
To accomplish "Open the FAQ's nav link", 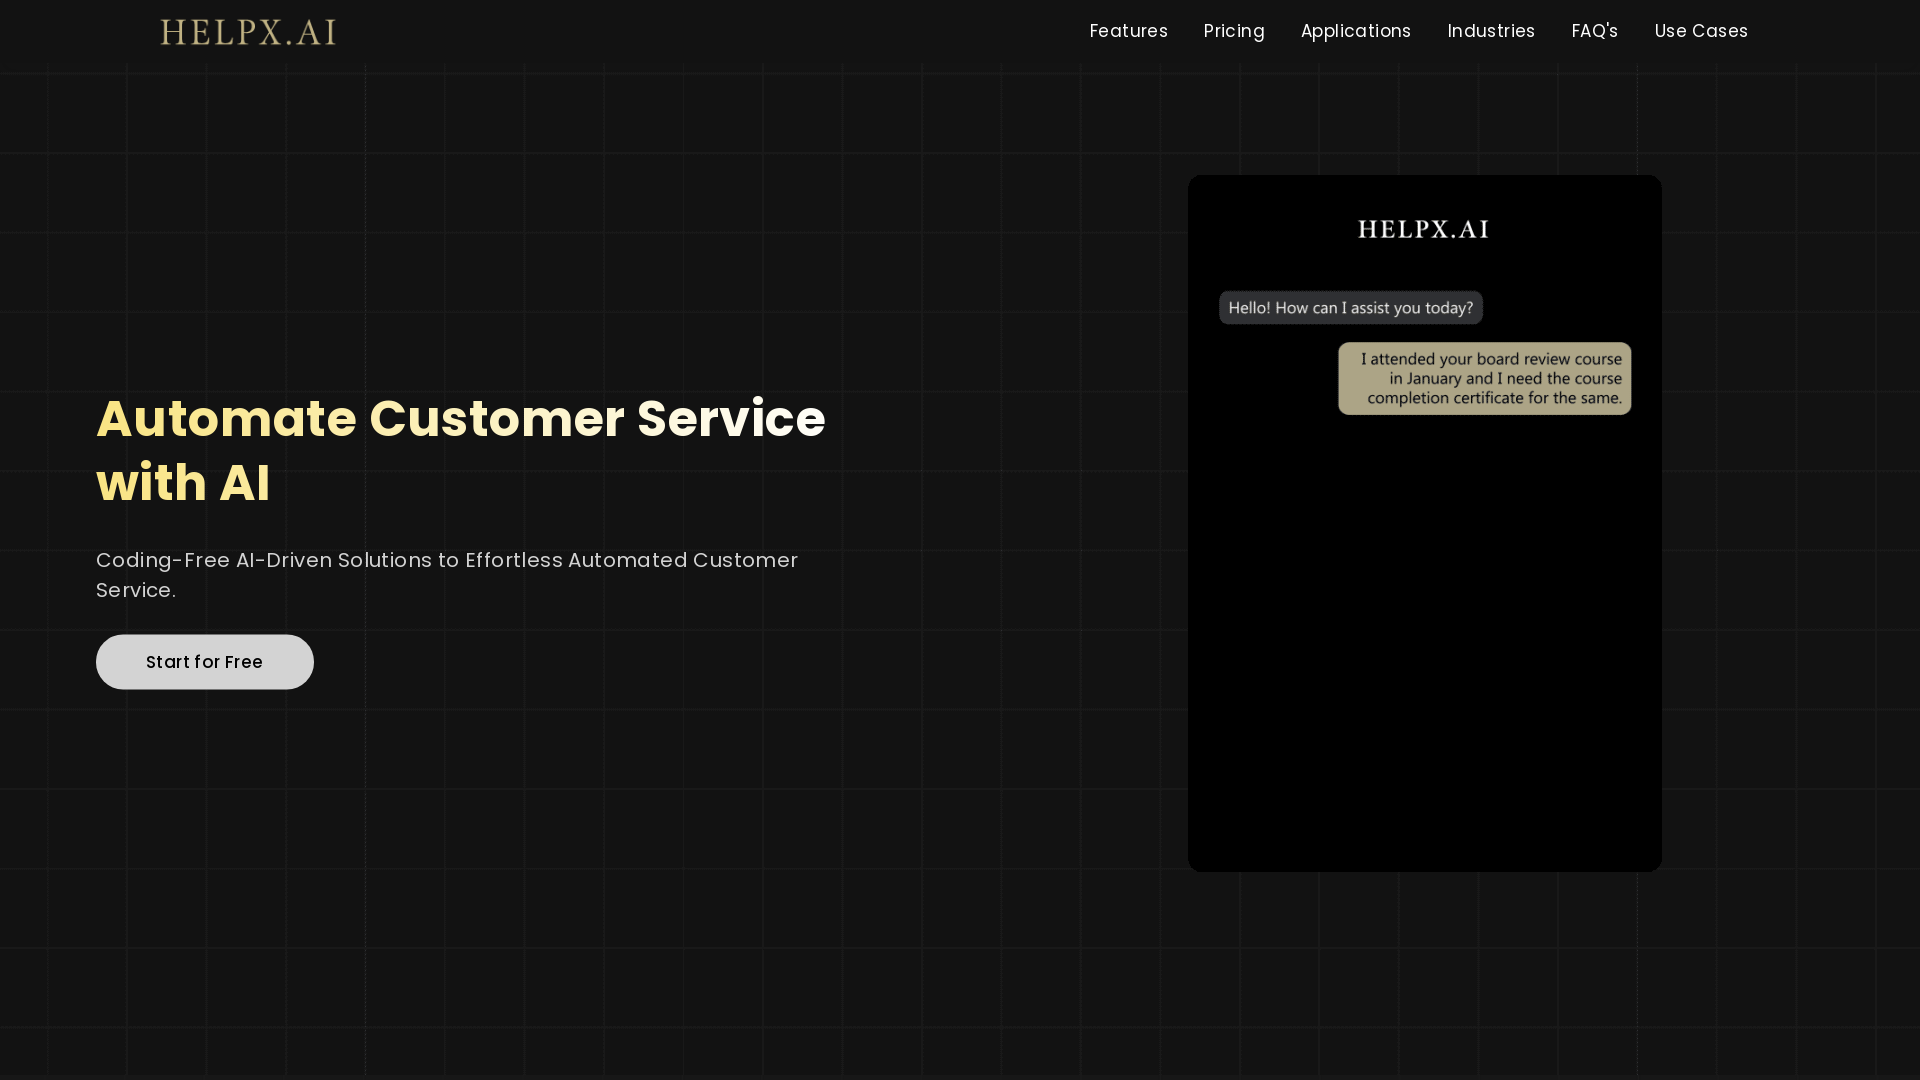I will [x=1594, y=31].
